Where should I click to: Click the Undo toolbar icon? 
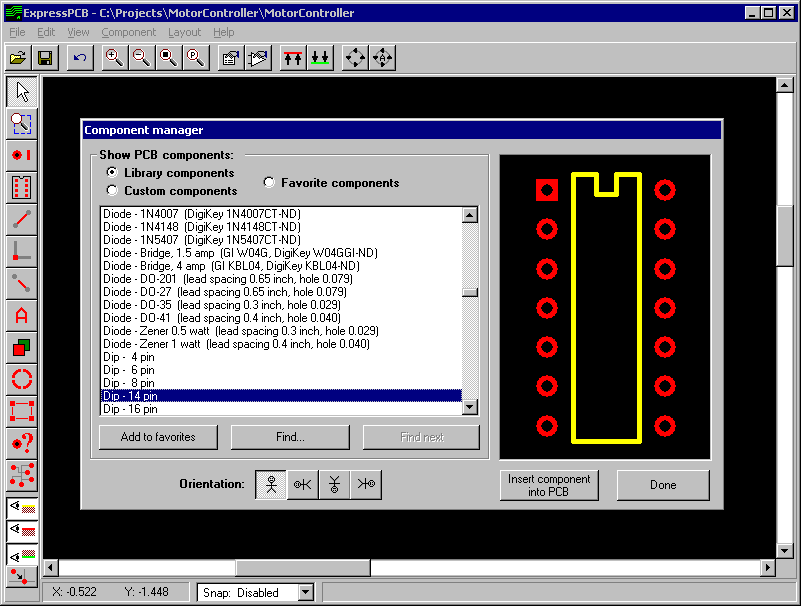(79, 57)
